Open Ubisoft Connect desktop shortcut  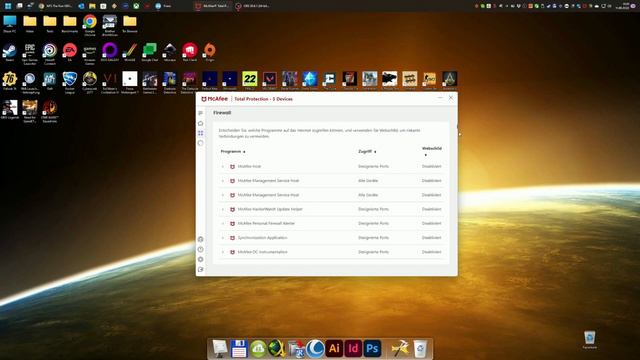coord(50,53)
